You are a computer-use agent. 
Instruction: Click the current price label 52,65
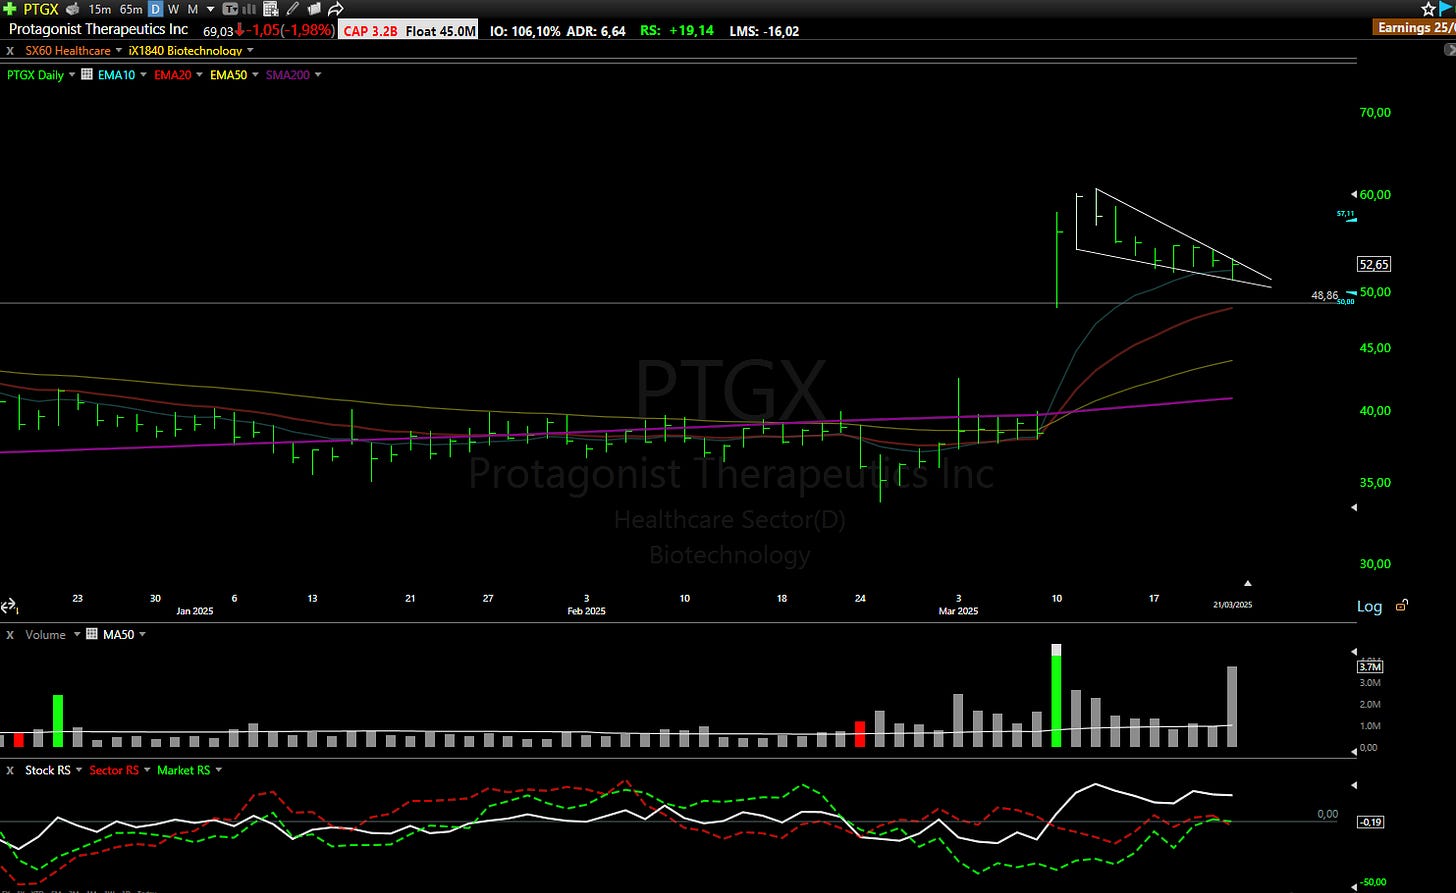coord(1373,264)
